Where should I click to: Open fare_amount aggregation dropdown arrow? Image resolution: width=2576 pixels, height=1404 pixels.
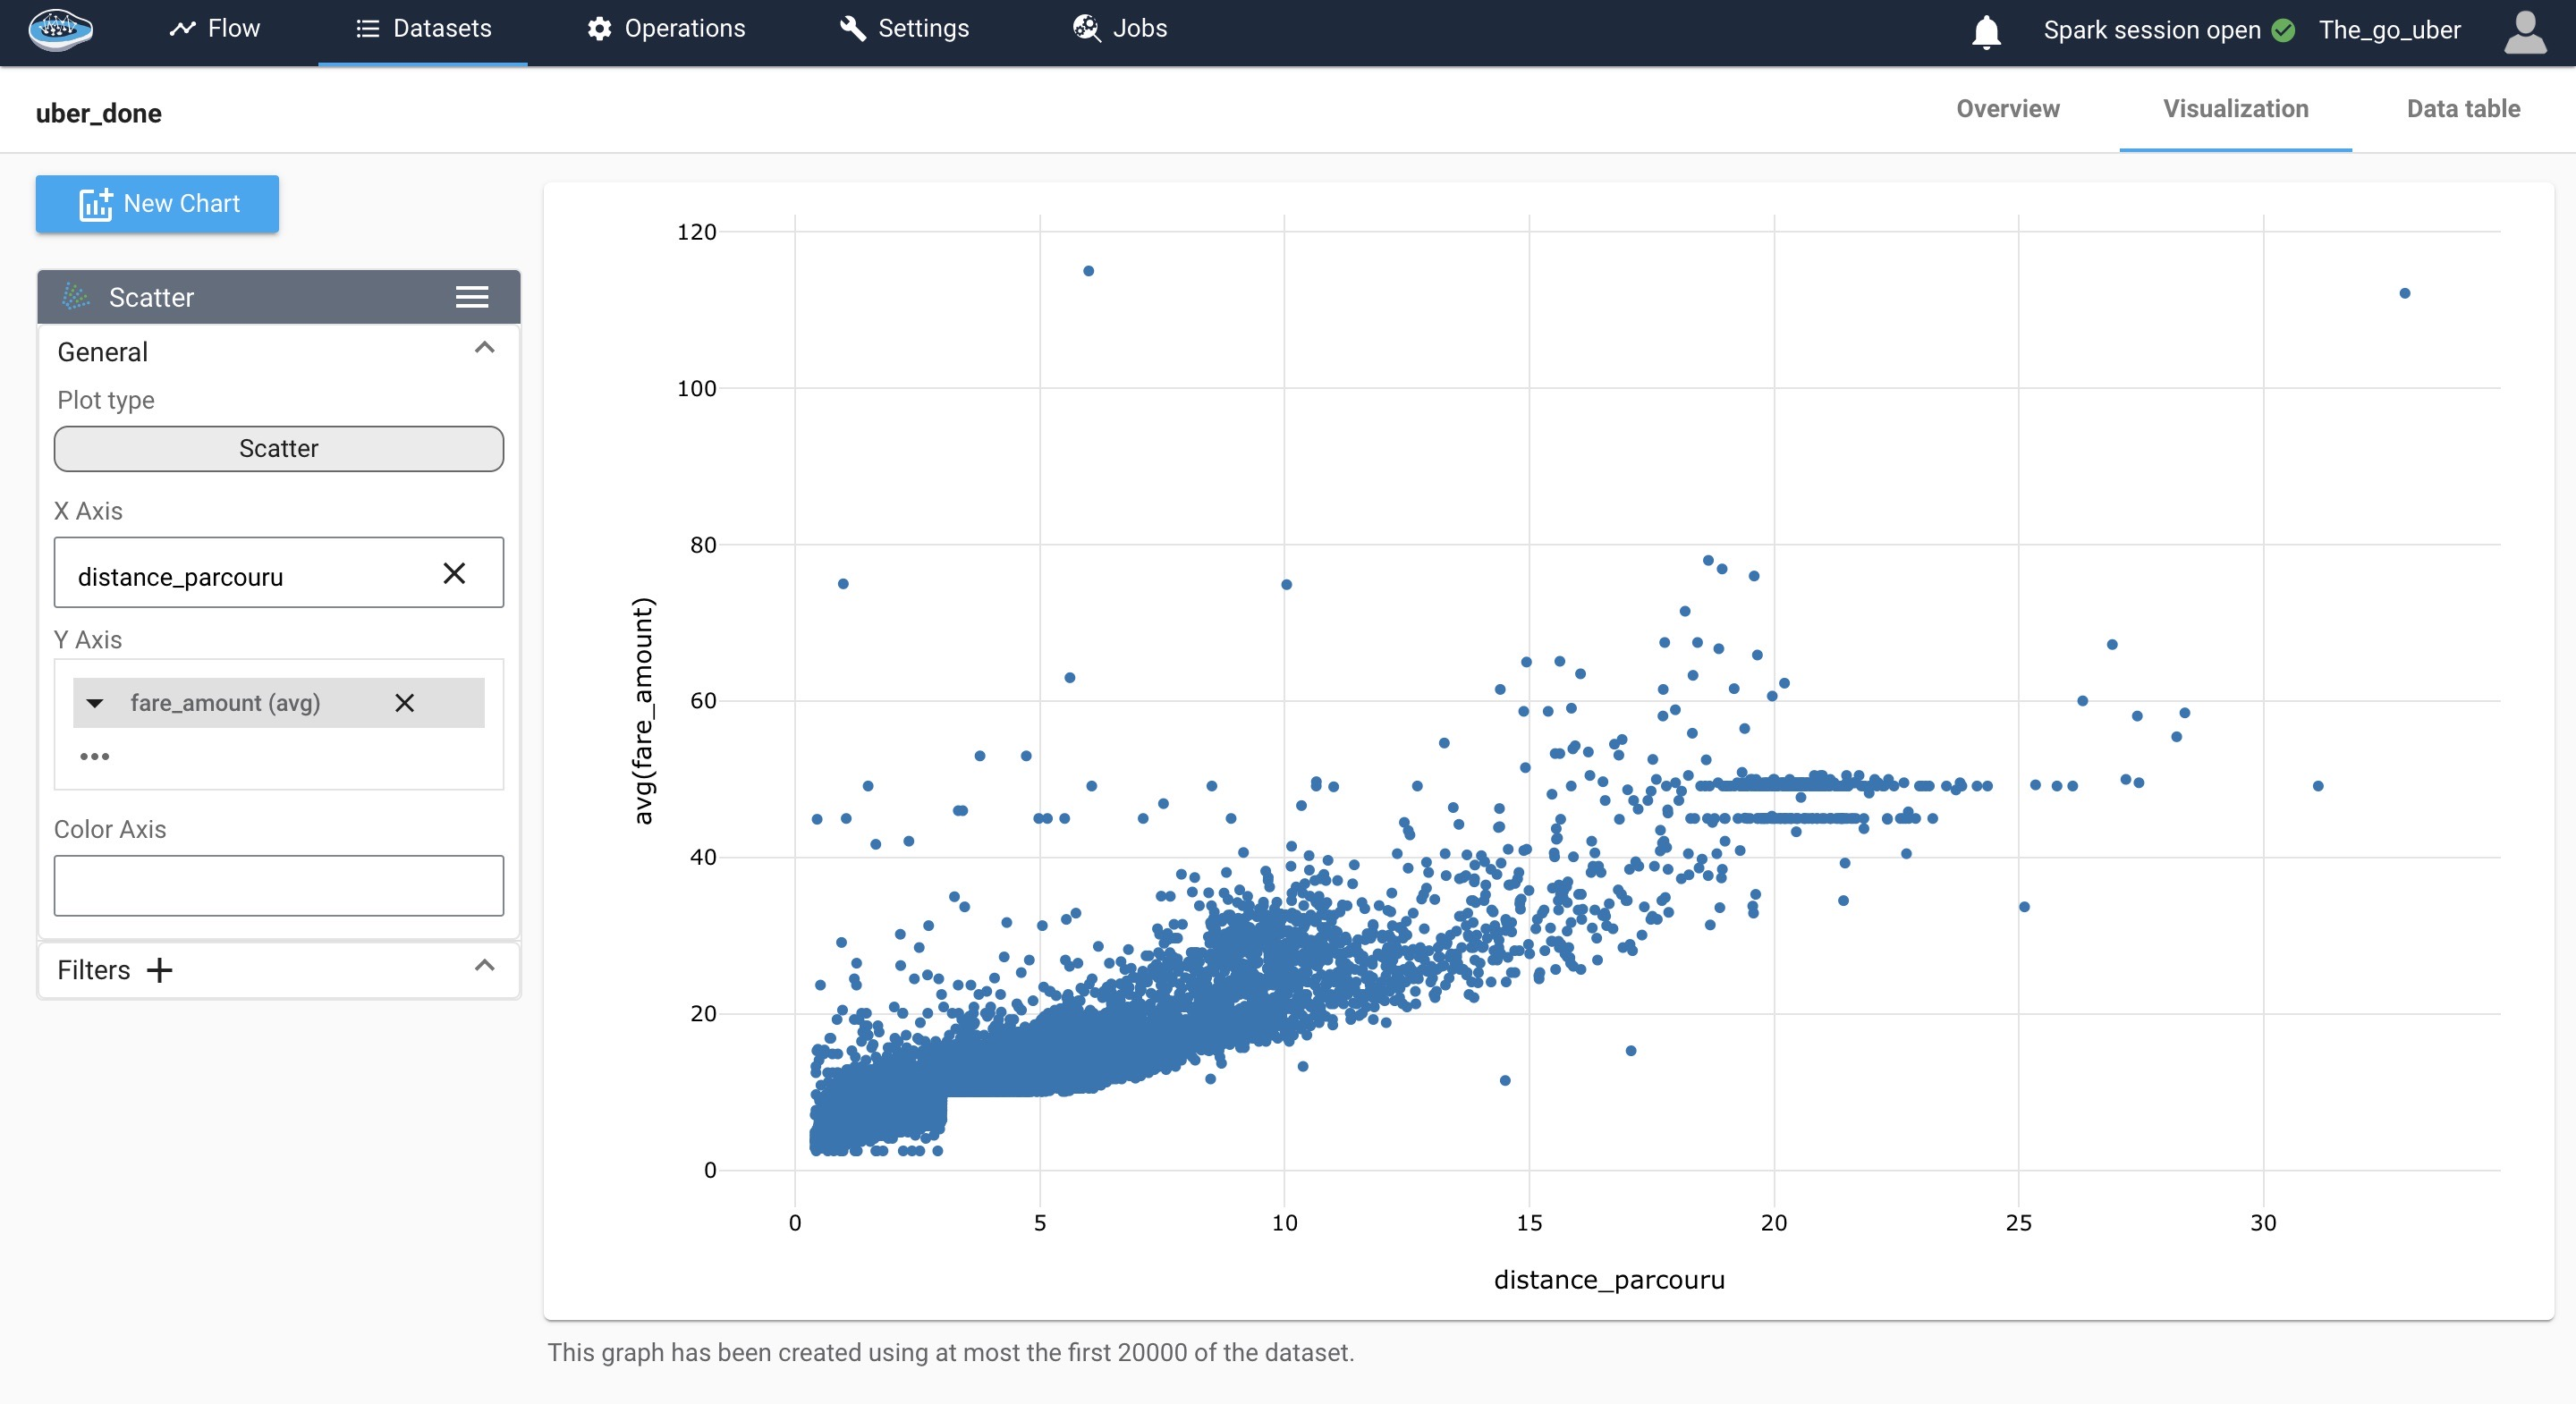tap(95, 703)
